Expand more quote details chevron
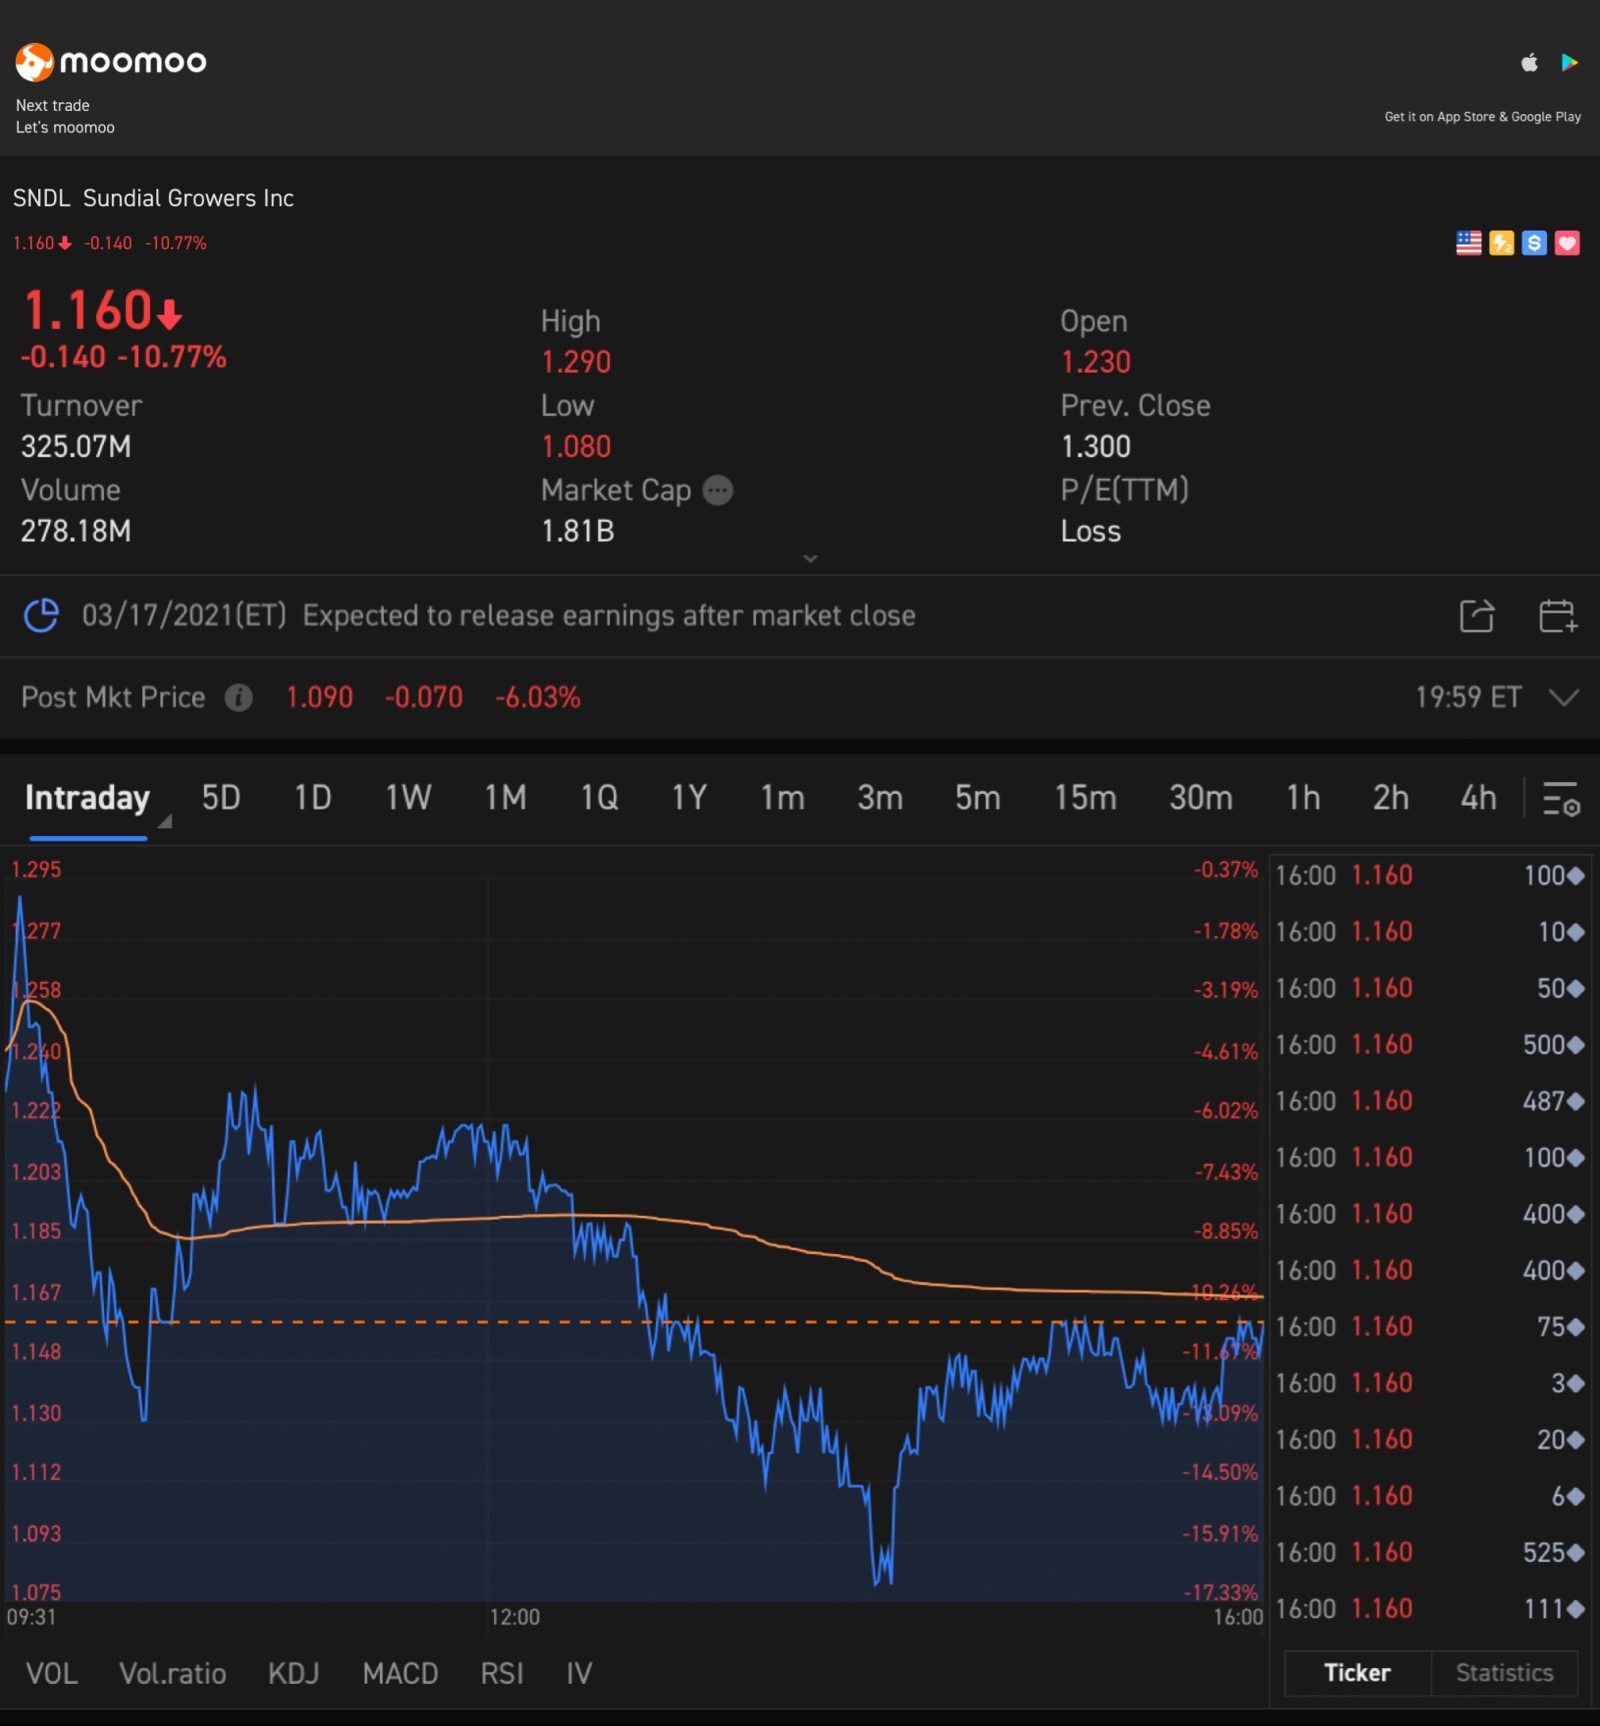Viewport: 1600px width, 1726px height. click(810, 559)
